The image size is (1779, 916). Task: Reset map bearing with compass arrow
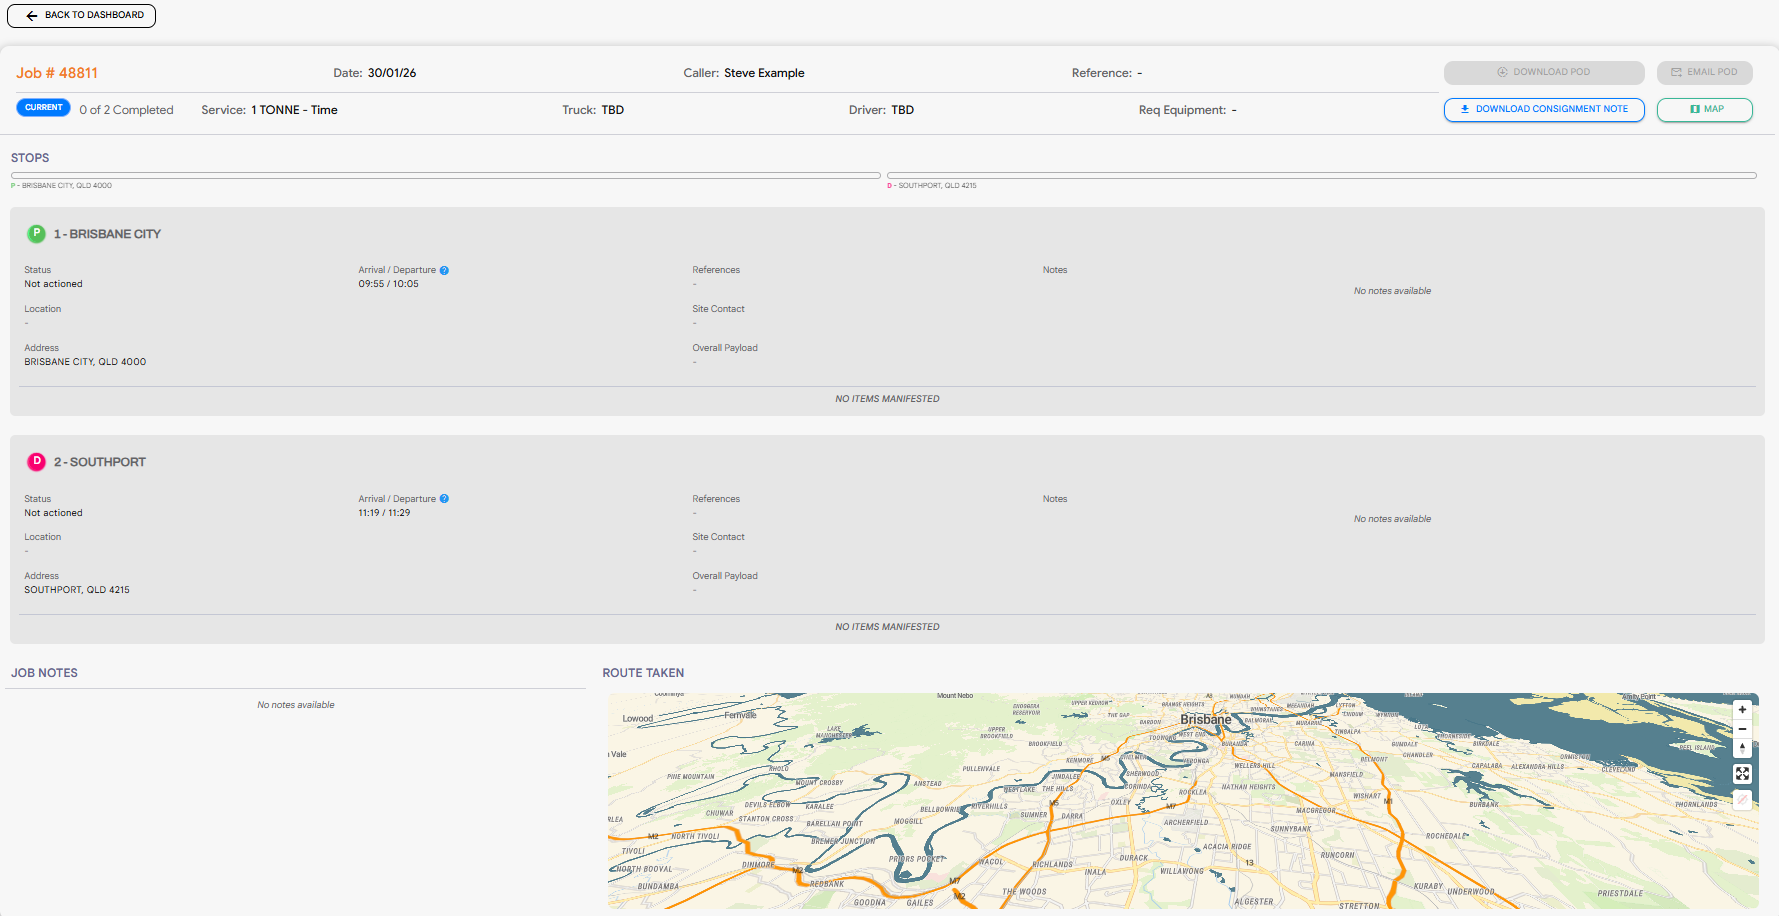coord(1742,748)
